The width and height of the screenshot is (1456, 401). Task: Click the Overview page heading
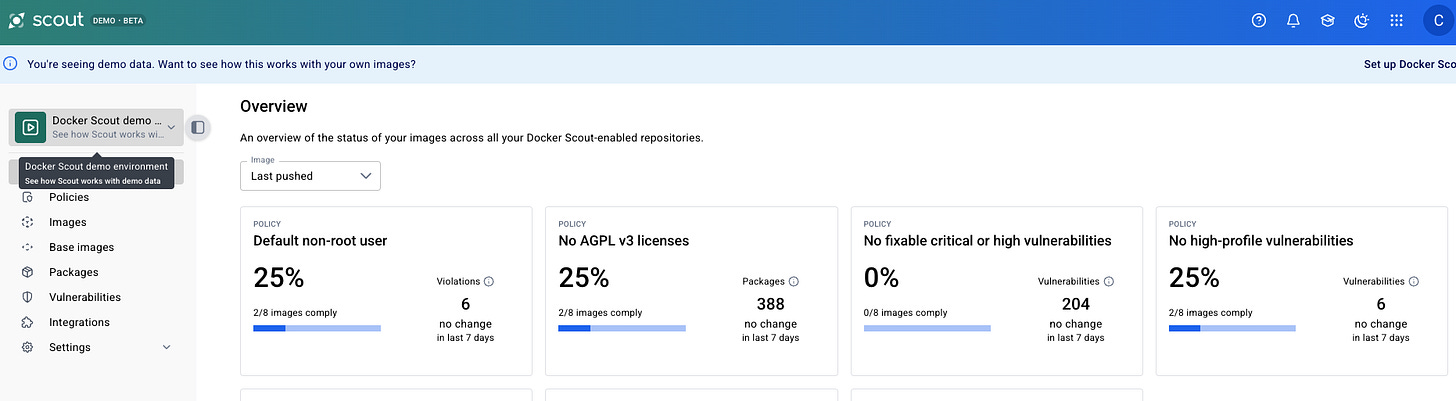tap(274, 106)
